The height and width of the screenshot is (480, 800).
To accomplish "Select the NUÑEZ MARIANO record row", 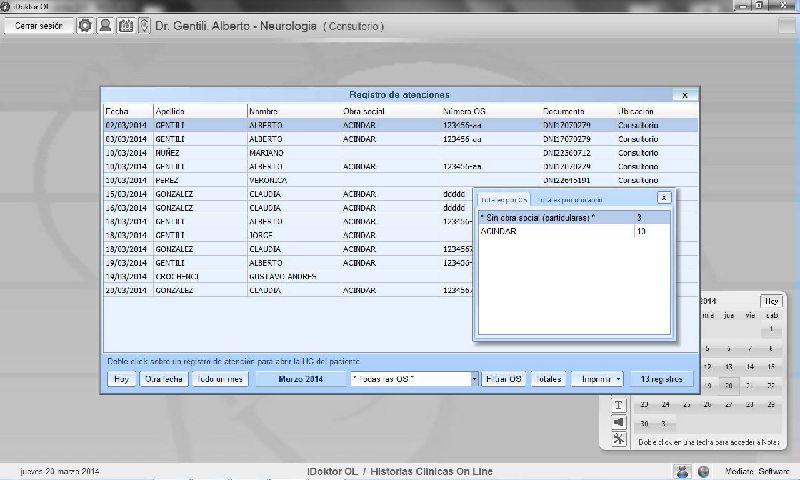I will point(401,153).
